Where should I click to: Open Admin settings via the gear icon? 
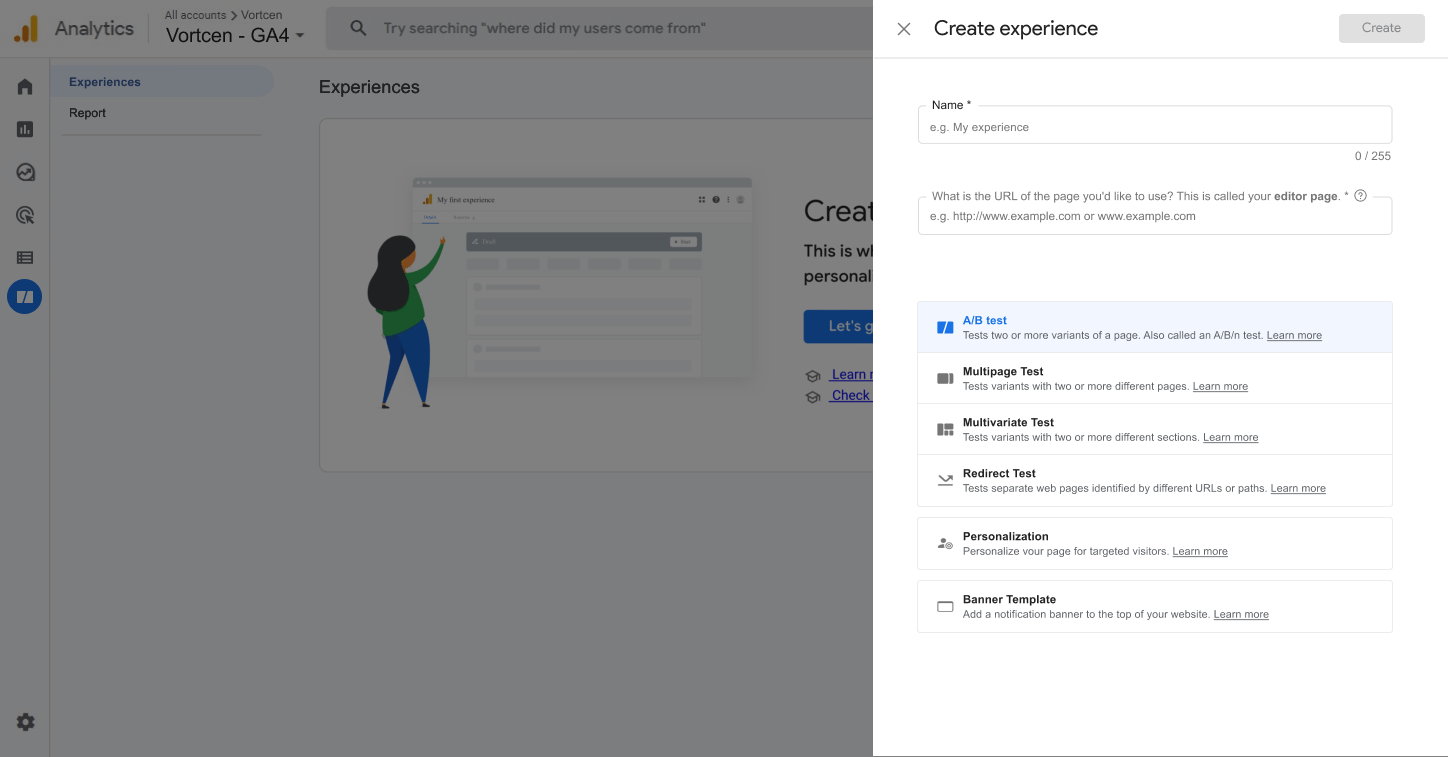24,721
